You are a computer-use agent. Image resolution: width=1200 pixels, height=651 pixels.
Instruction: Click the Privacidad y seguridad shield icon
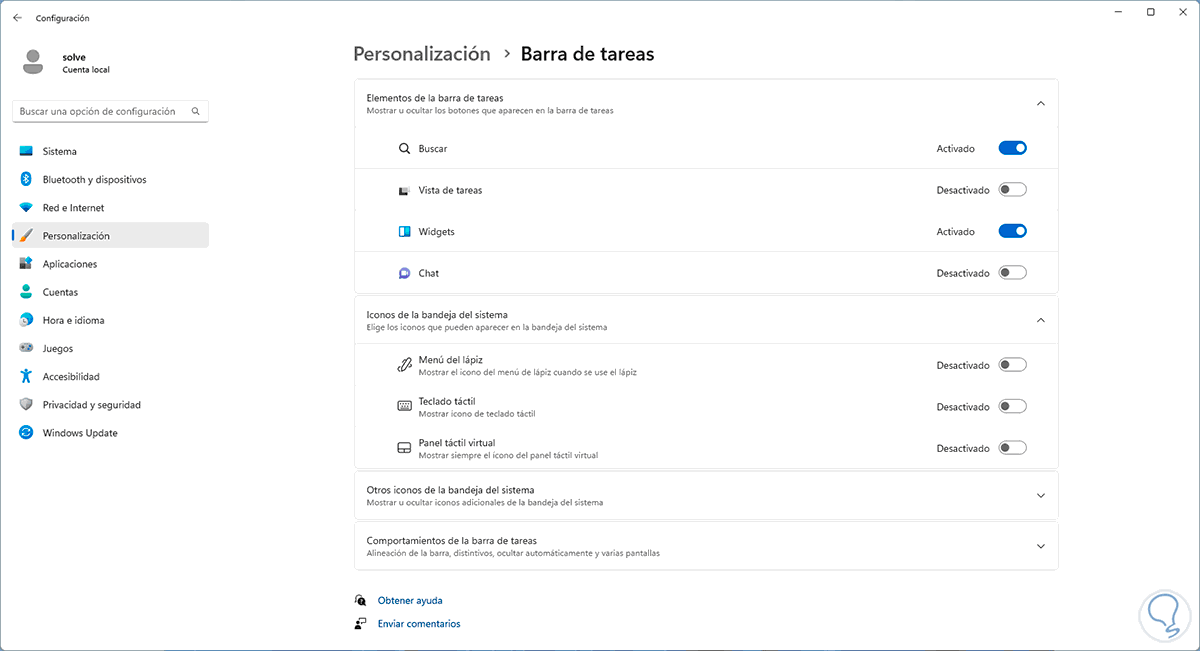[25, 405]
